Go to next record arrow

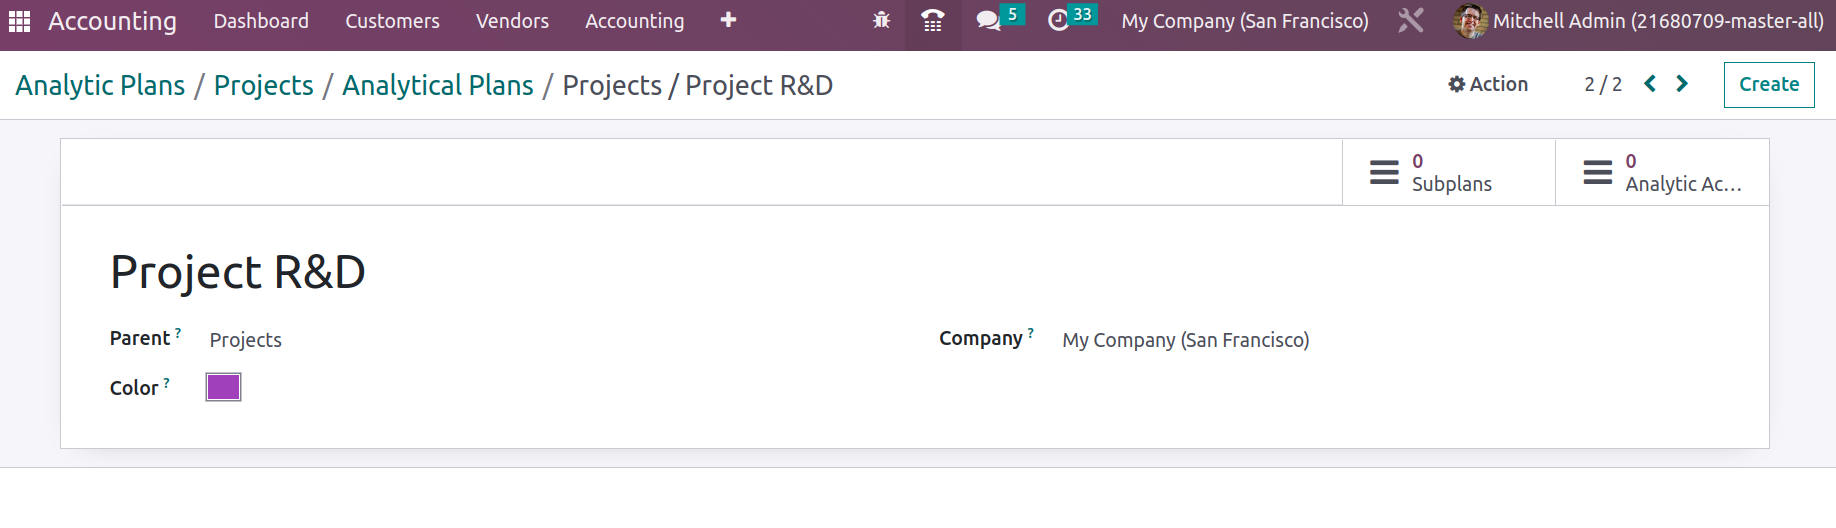(x=1682, y=84)
